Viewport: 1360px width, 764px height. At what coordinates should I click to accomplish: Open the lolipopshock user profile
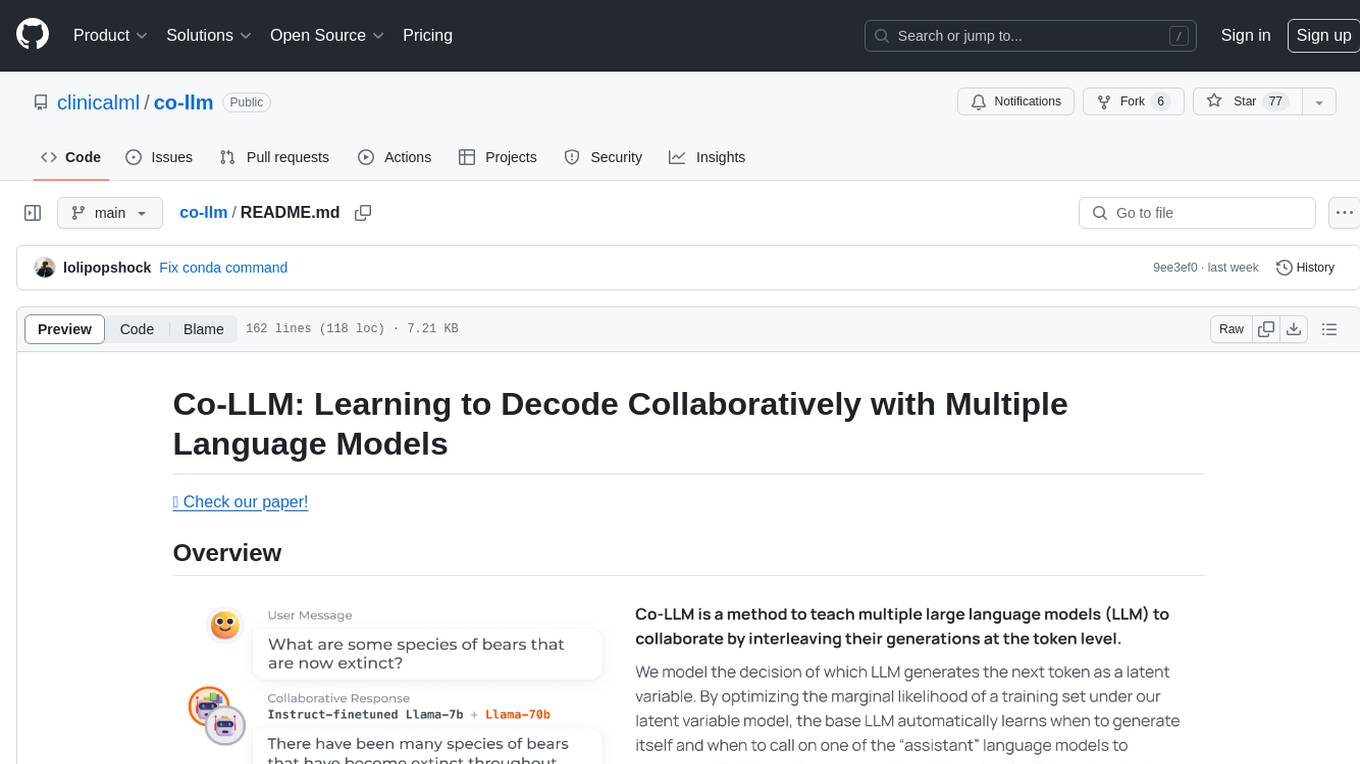pos(107,268)
